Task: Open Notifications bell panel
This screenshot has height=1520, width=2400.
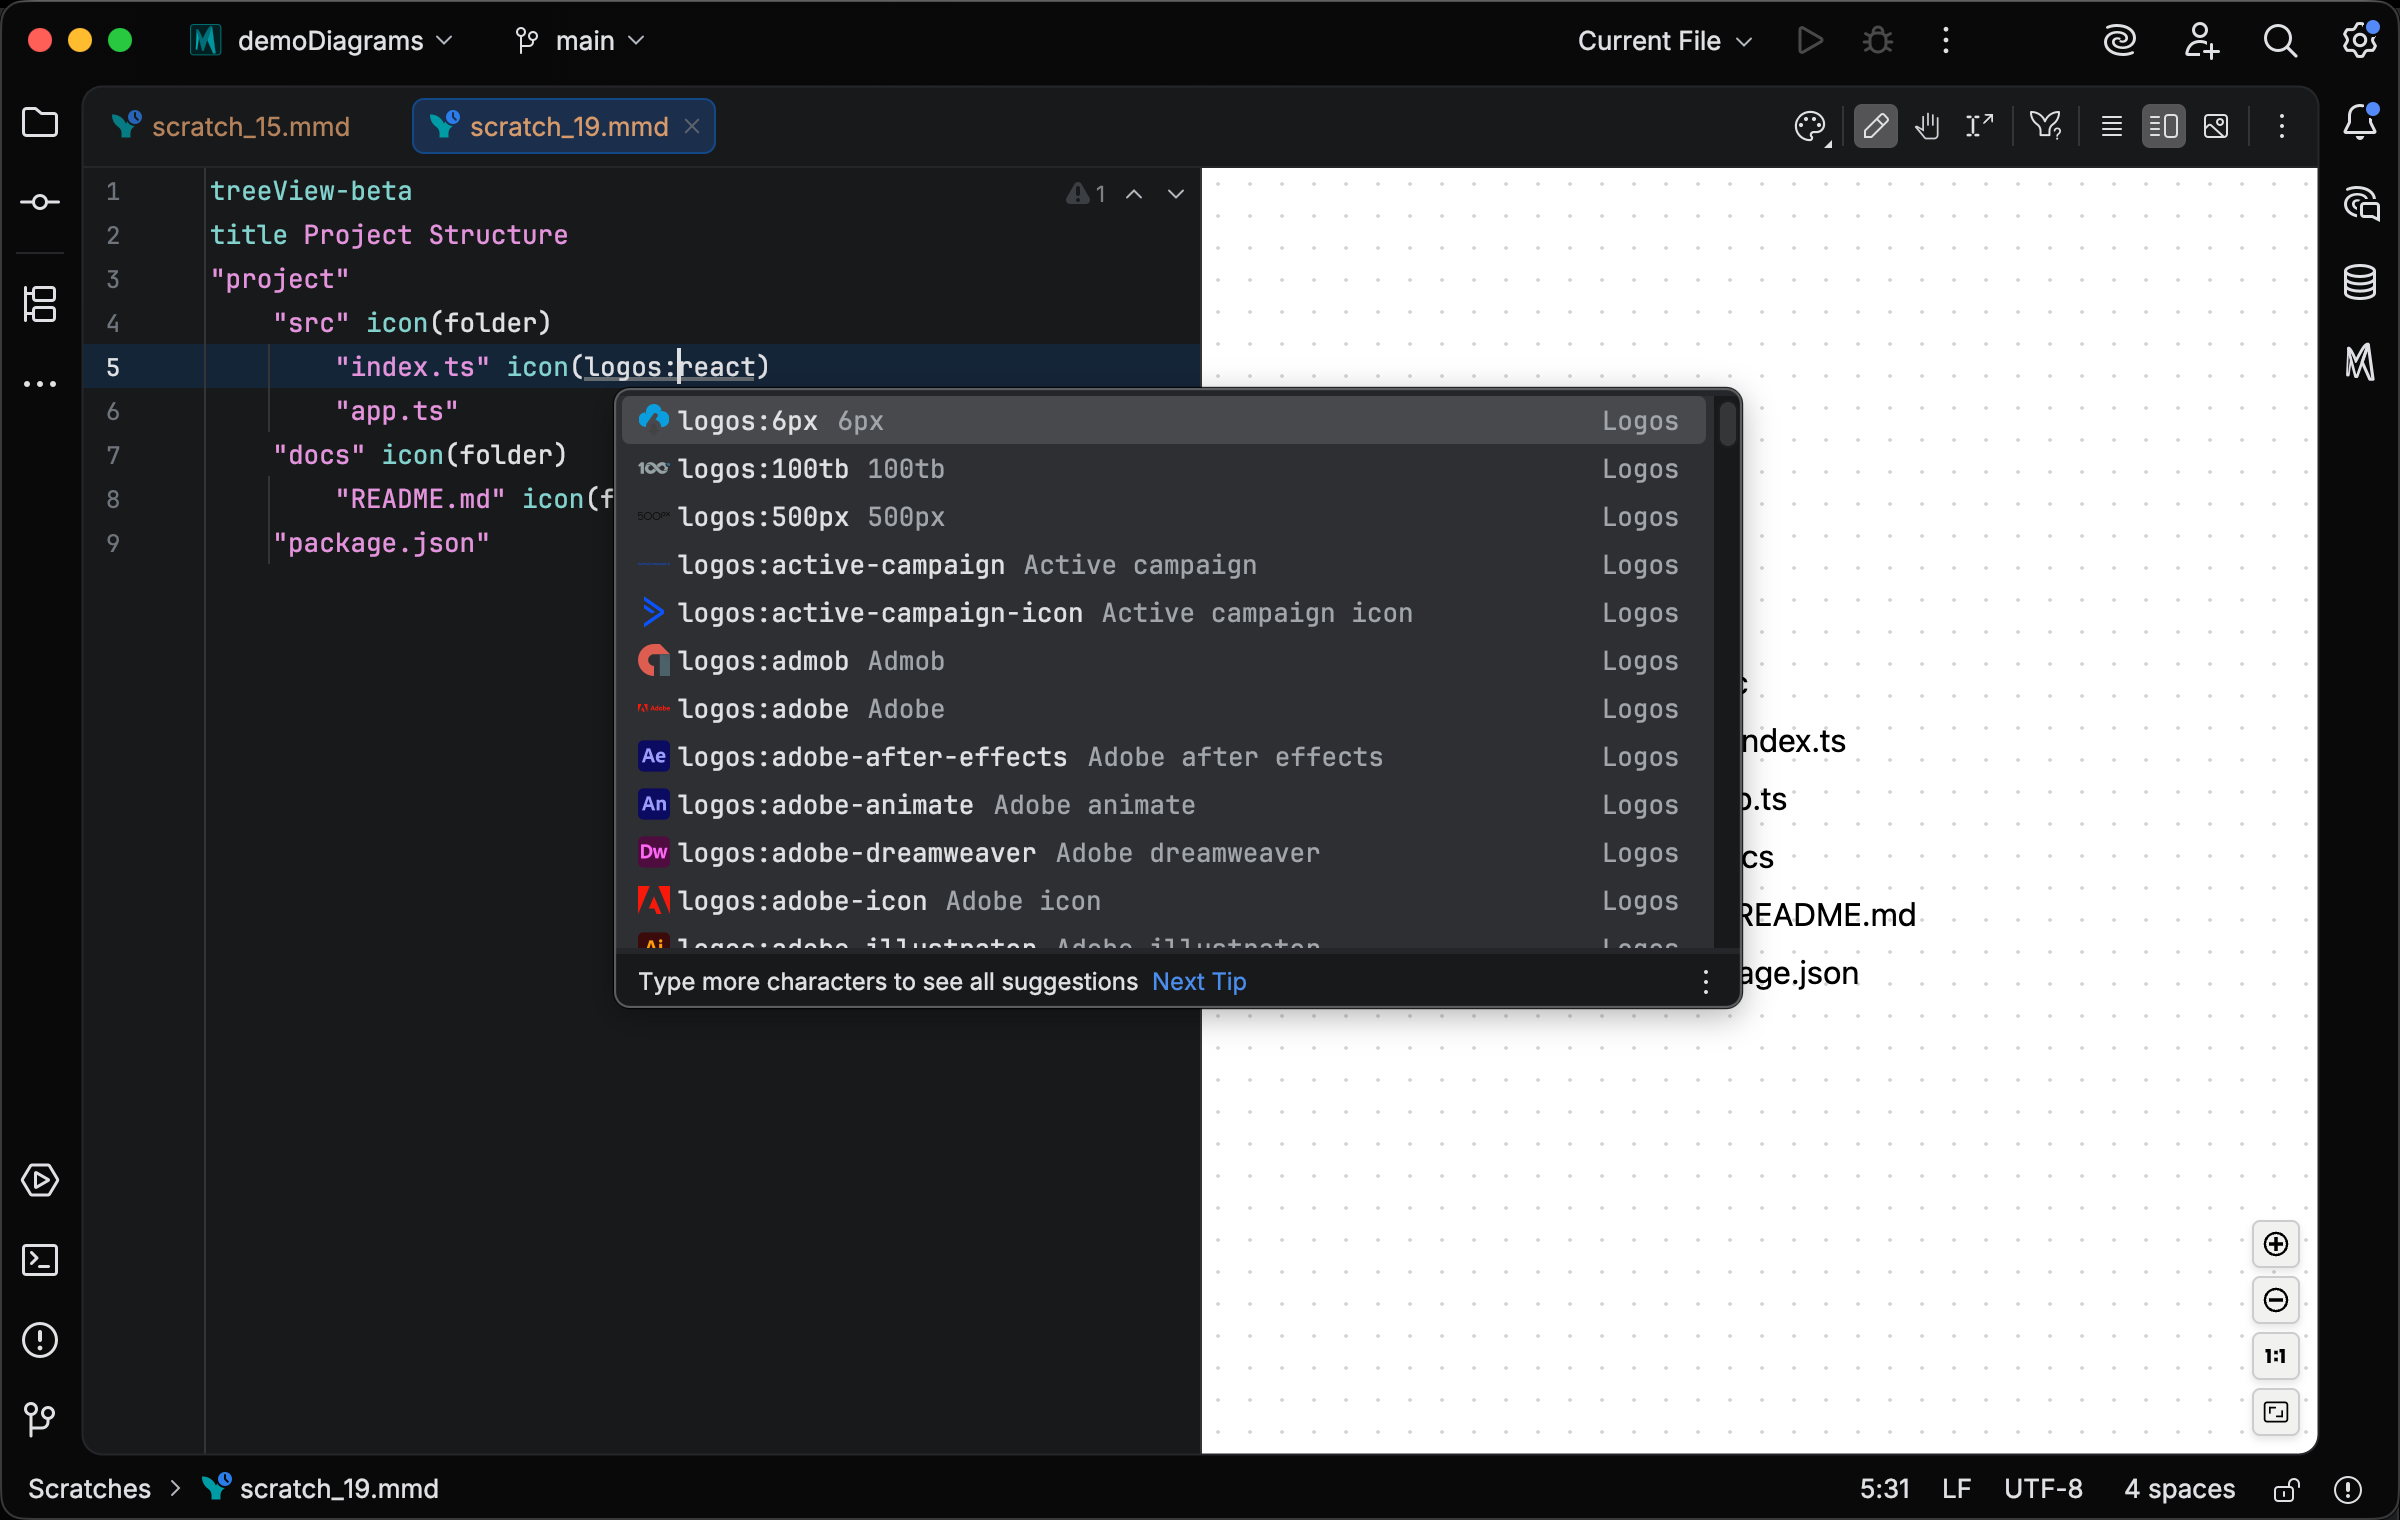Action: point(2360,123)
